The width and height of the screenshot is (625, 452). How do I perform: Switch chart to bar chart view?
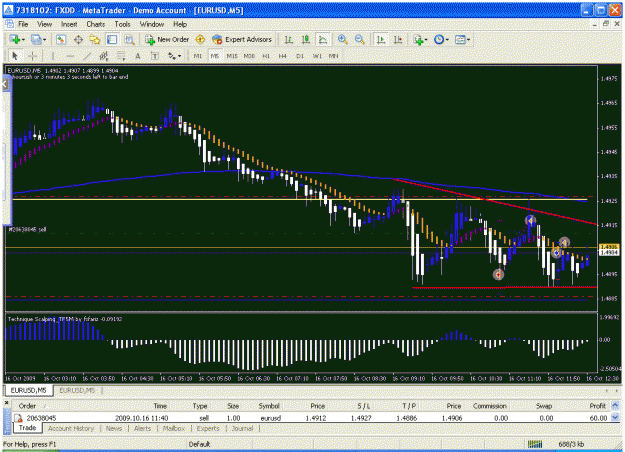coord(288,39)
